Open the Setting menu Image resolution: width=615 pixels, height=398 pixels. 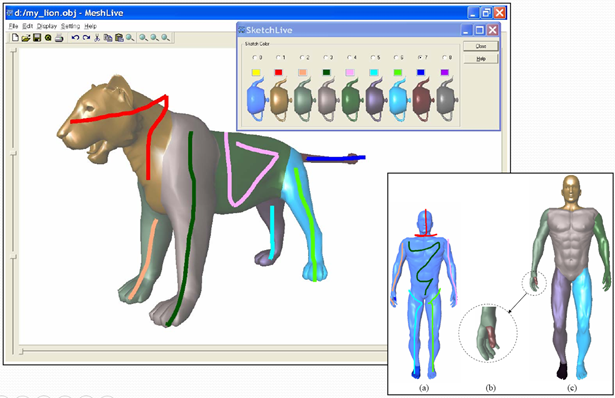(70, 26)
